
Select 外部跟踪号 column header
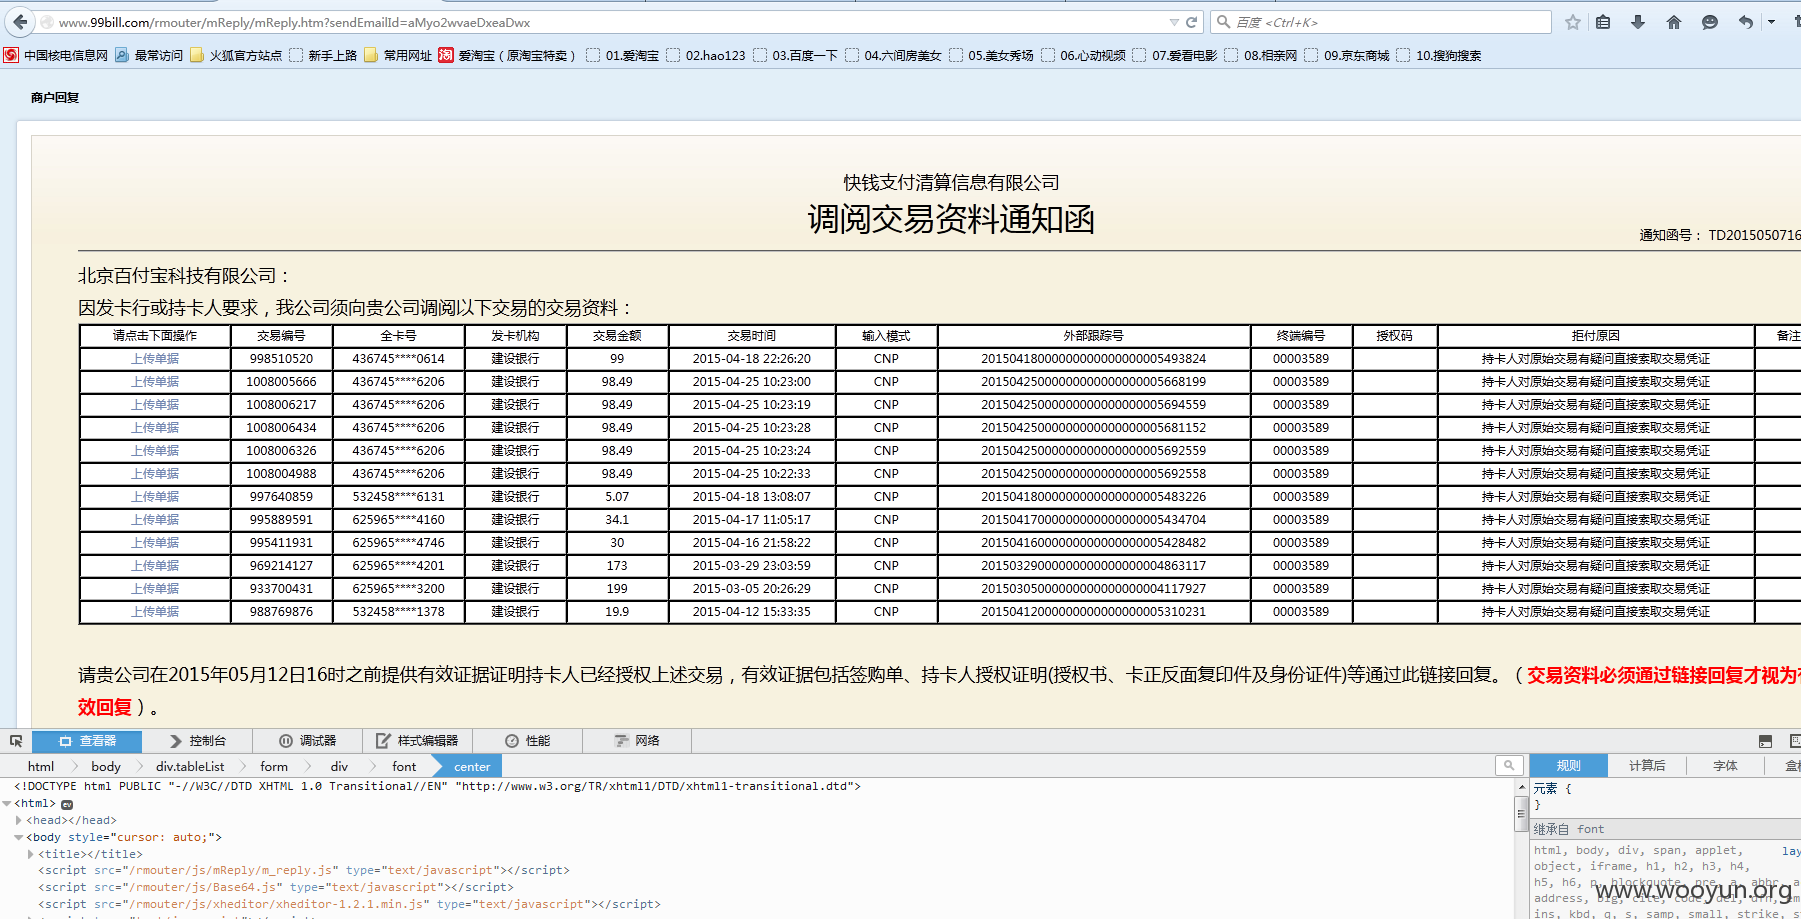tap(1093, 336)
